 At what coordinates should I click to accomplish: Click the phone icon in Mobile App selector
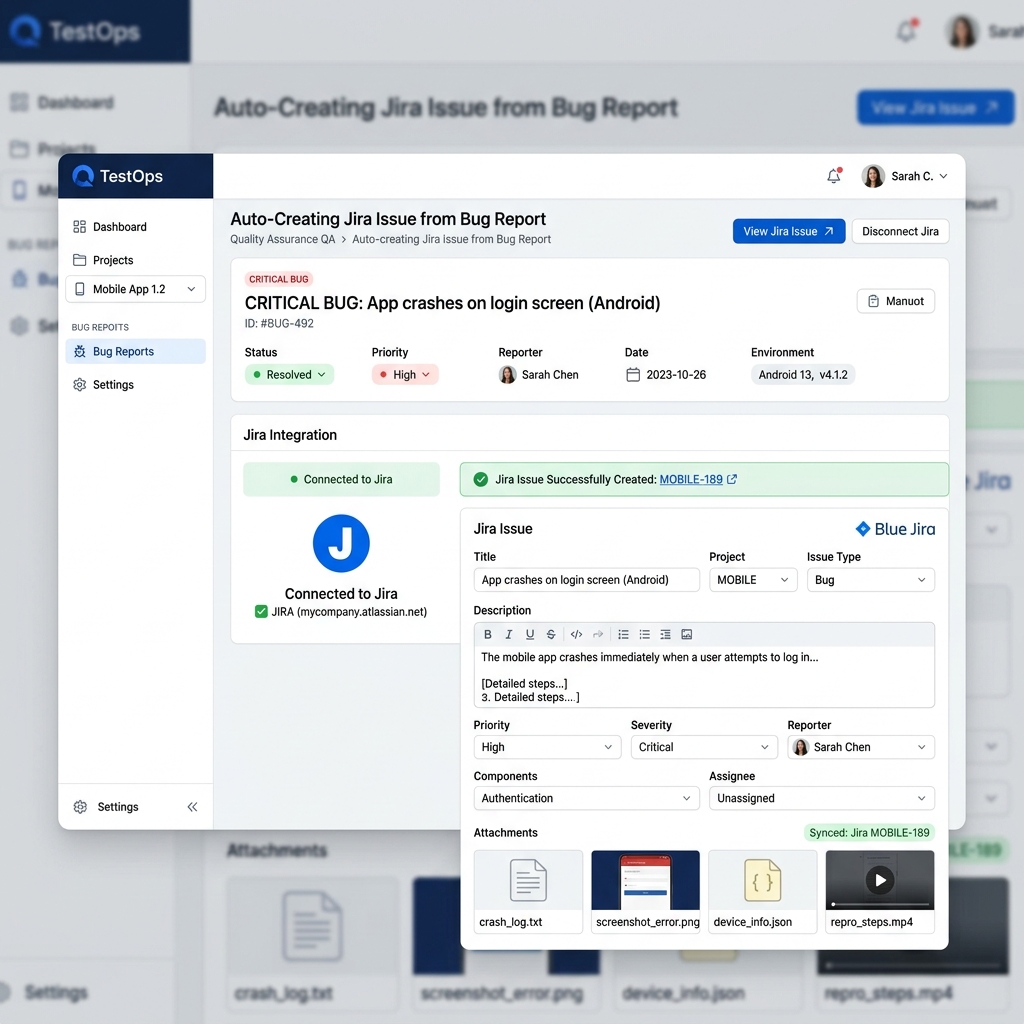pyautogui.click(x=80, y=289)
